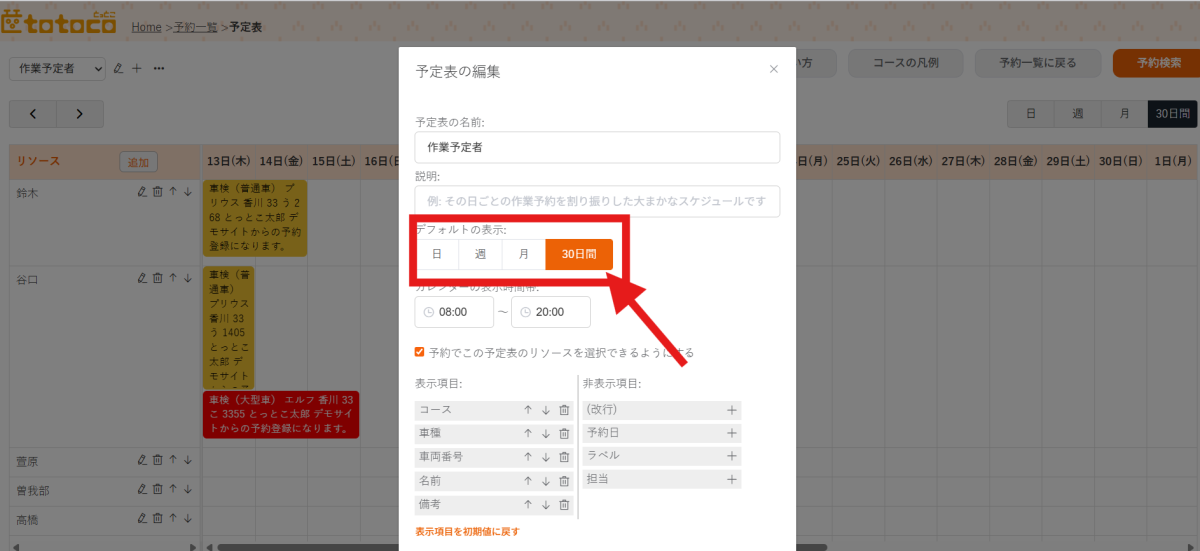The height and width of the screenshot is (551, 1200).
Task: Delete the コース display item
Action: [x=564, y=410]
